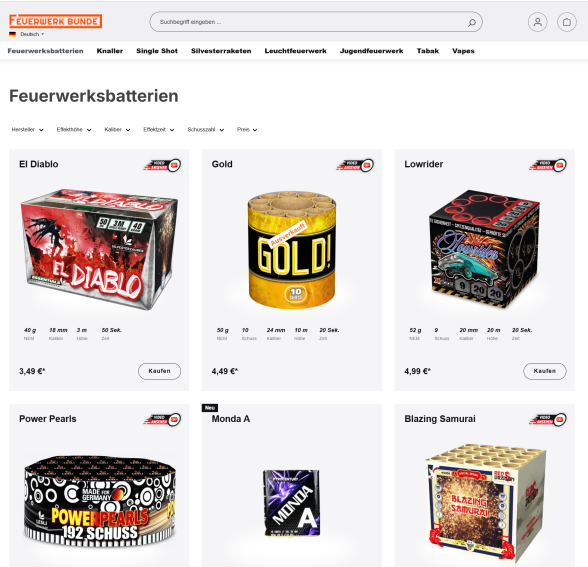This screenshot has height=567, width=588.
Task: Play the El Diablo video badge
Action: [162, 165]
